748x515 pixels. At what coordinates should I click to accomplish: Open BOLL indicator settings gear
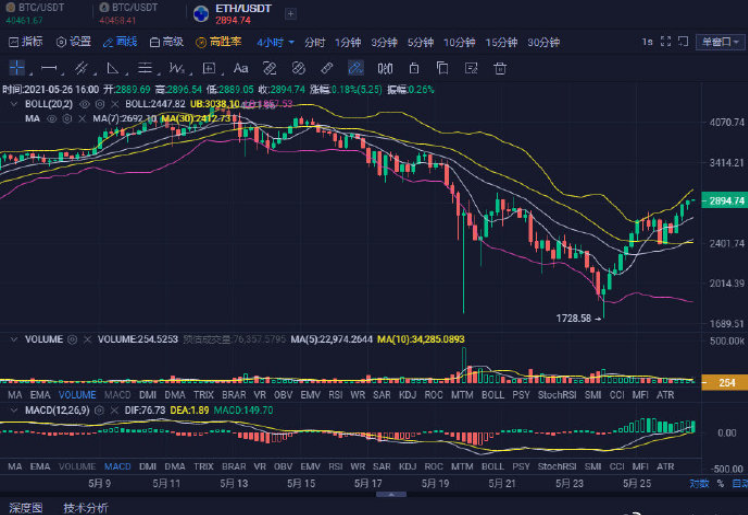pos(100,104)
